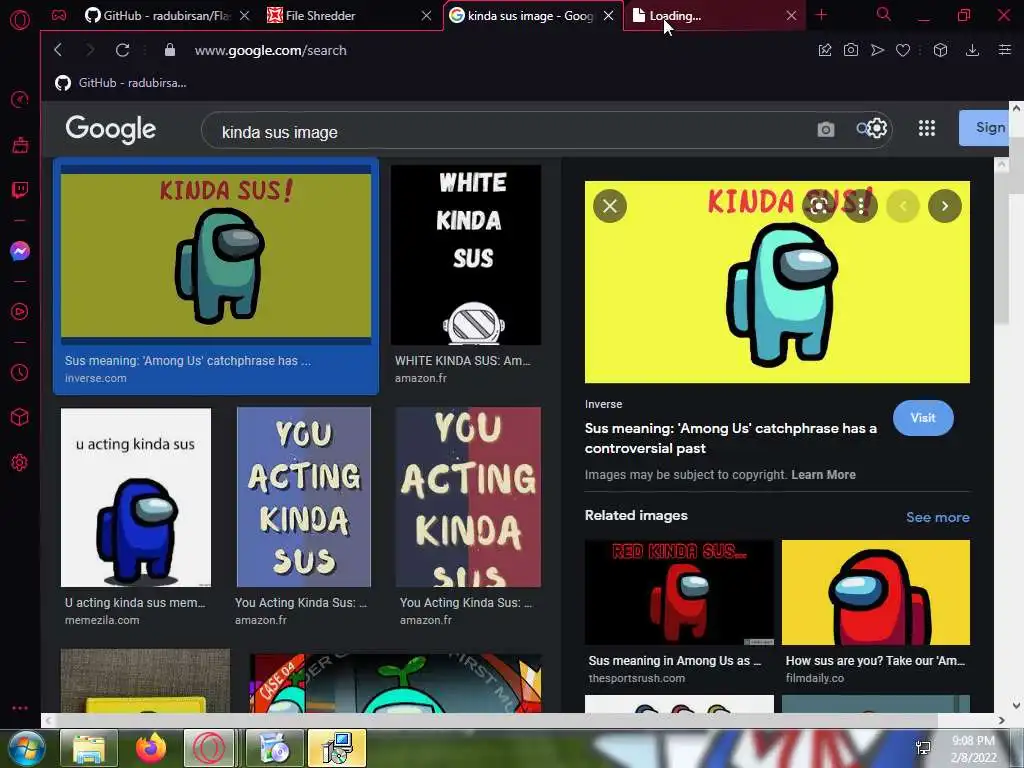Open the three-dots menu on the preview image
Viewport: 1024px width, 768px height.
click(861, 206)
